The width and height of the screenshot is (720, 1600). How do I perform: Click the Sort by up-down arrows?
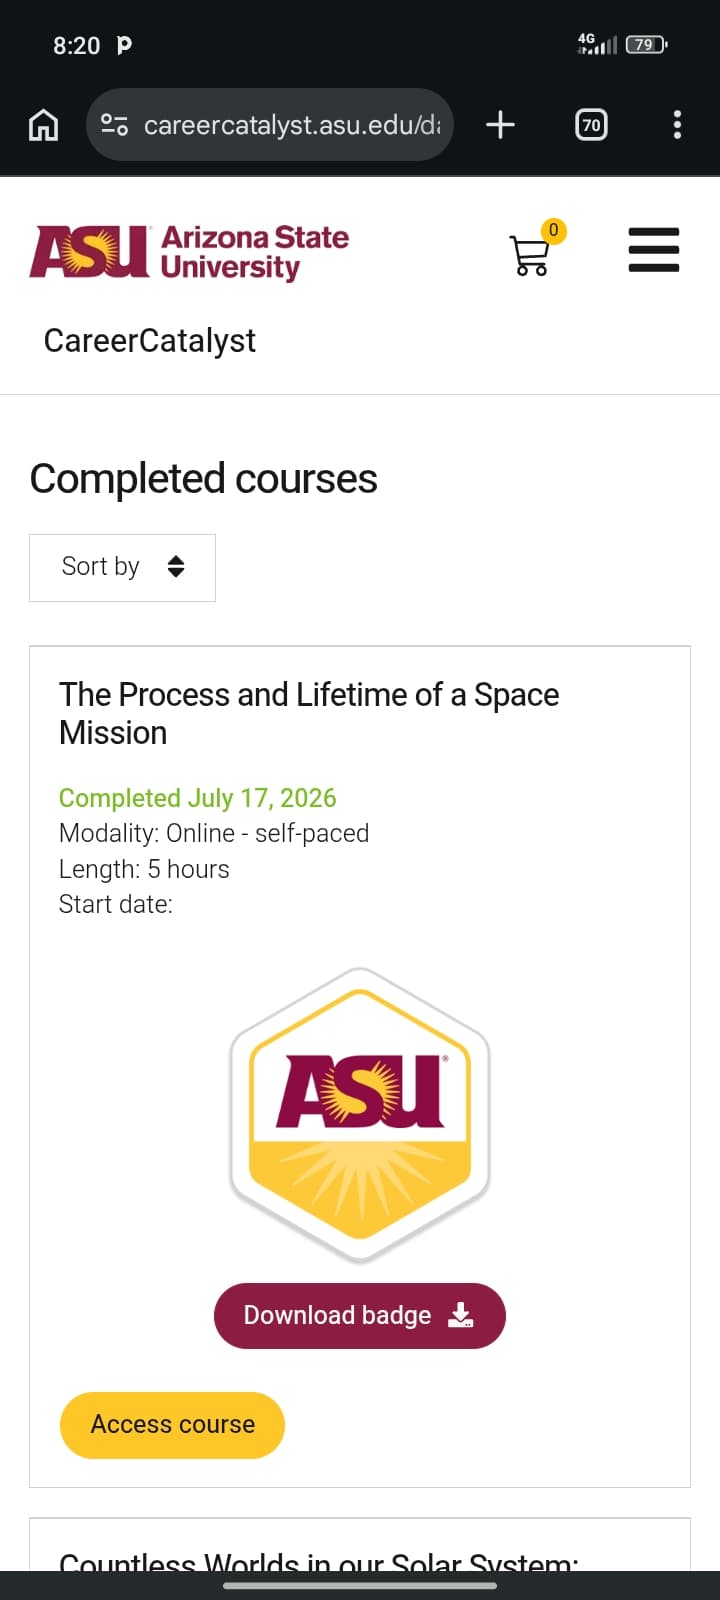[x=176, y=567]
